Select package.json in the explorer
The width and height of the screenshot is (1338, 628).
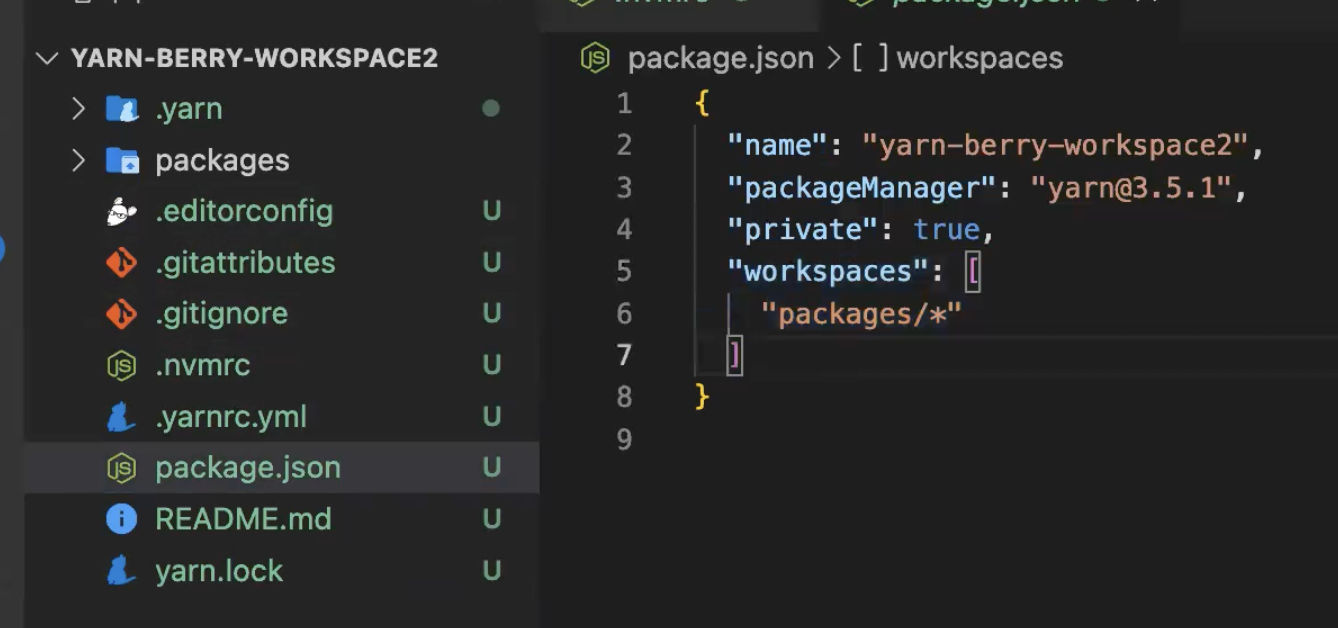coord(248,468)
